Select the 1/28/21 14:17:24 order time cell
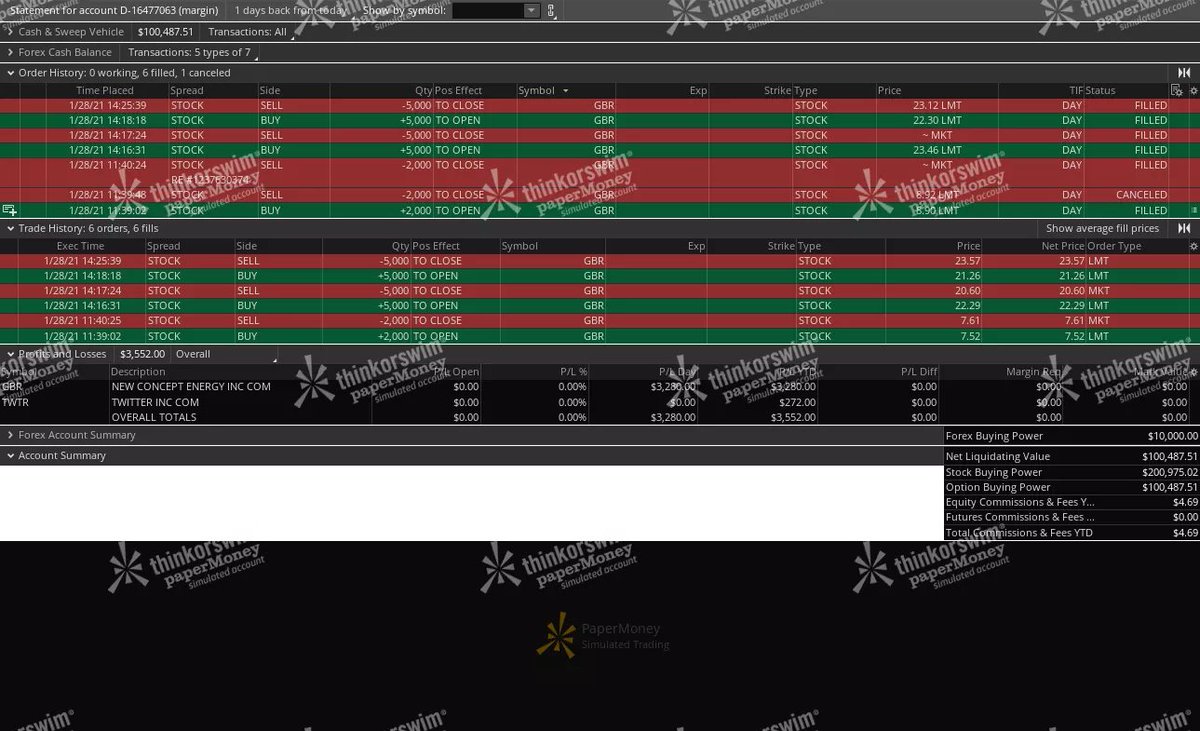This screenshot has height=731, width=1200. pos(108,135)
